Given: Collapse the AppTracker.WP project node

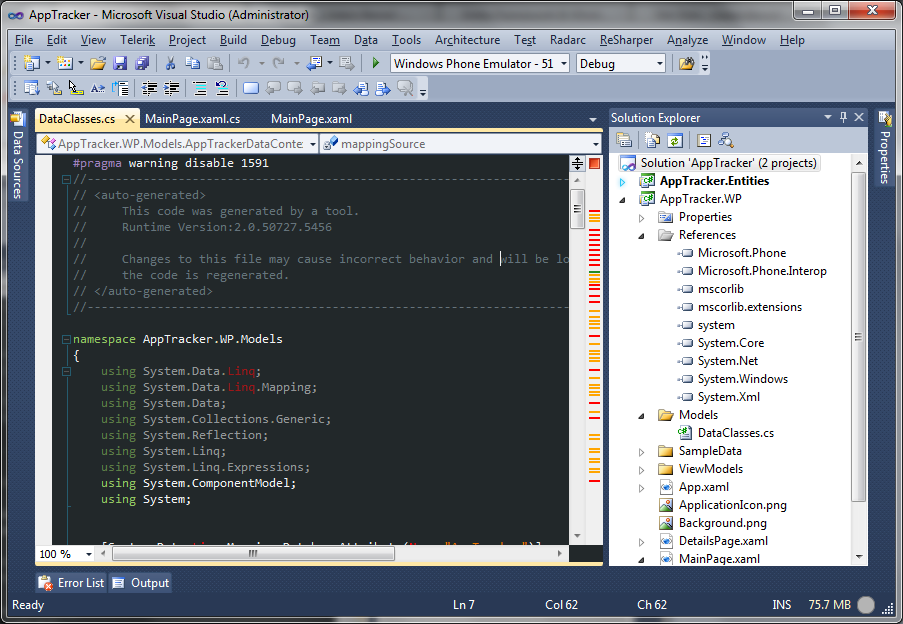Looking at the screenshot, I should pos(623,200).
